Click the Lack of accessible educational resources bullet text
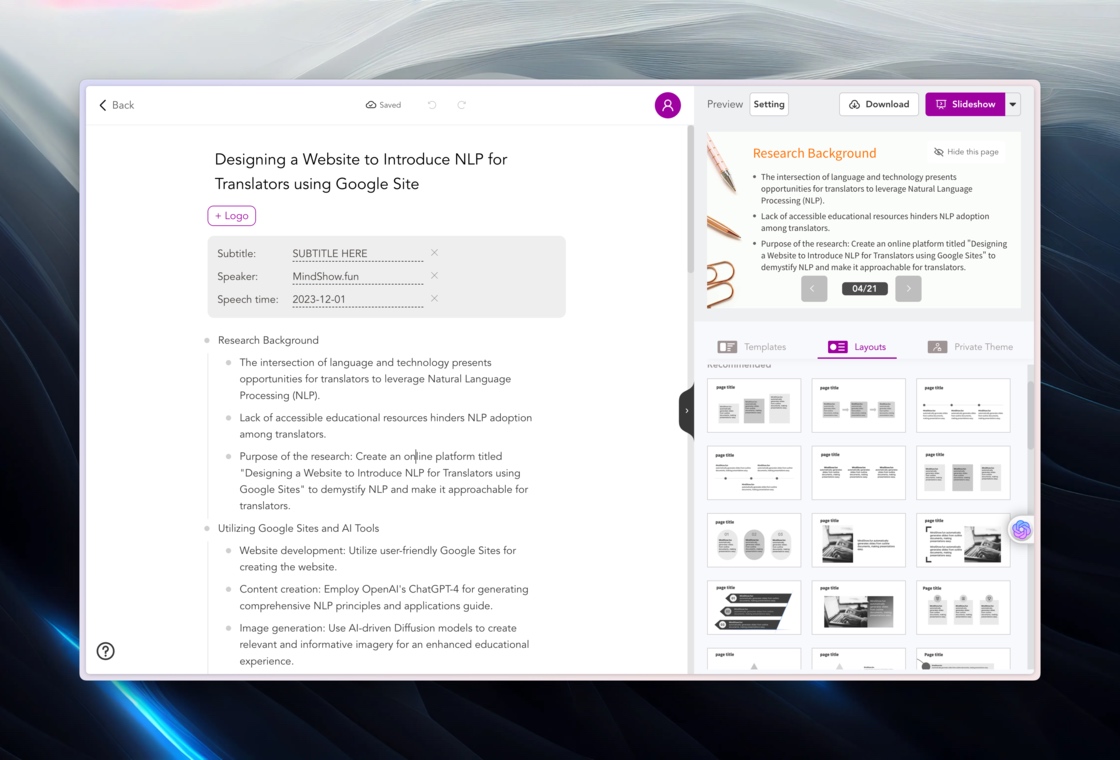1120x760 pixels. click(386, 426)
